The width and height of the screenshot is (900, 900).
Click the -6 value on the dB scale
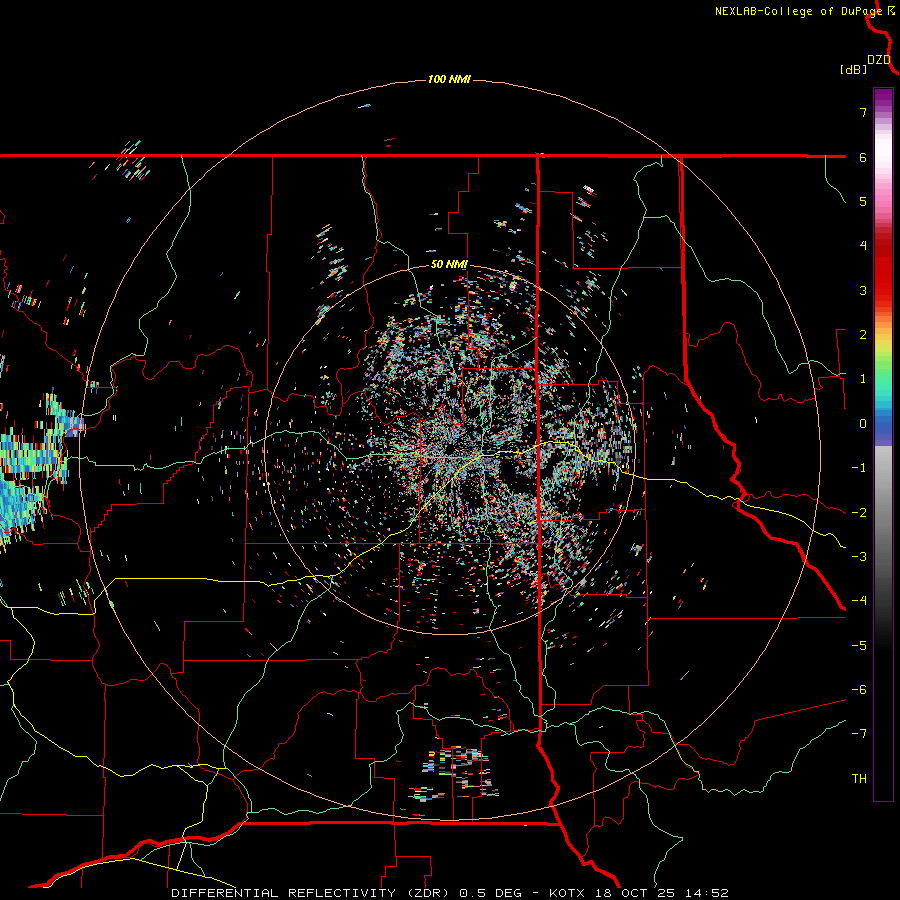point(859,690)
